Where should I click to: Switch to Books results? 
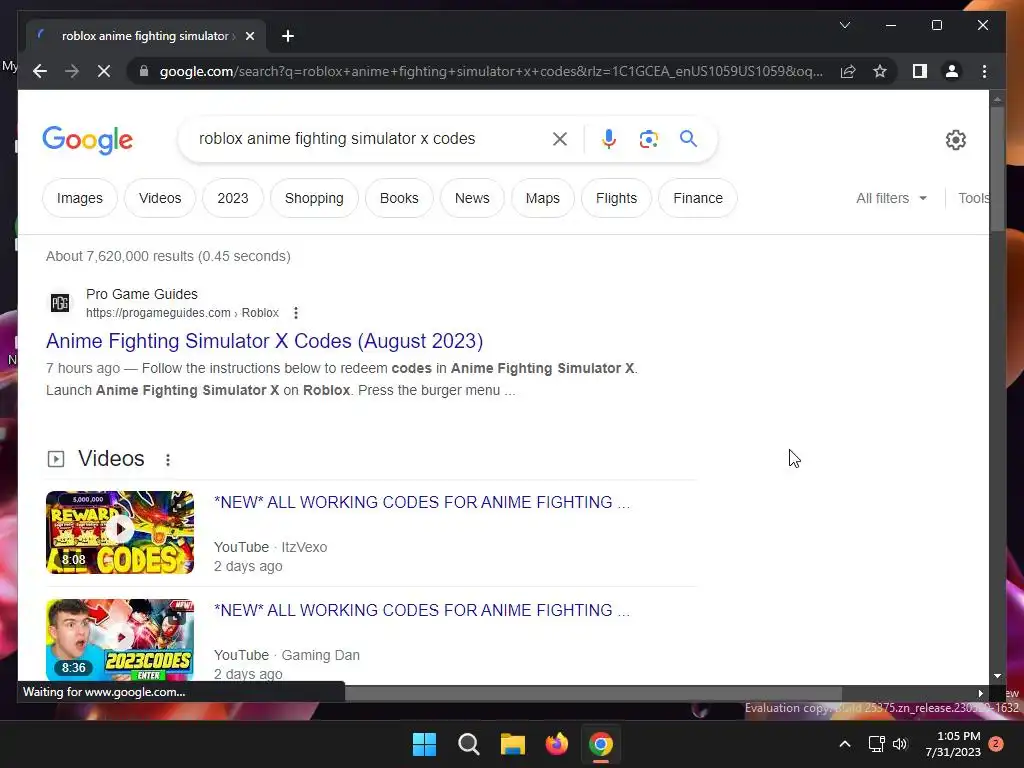(x=399, y=198)
